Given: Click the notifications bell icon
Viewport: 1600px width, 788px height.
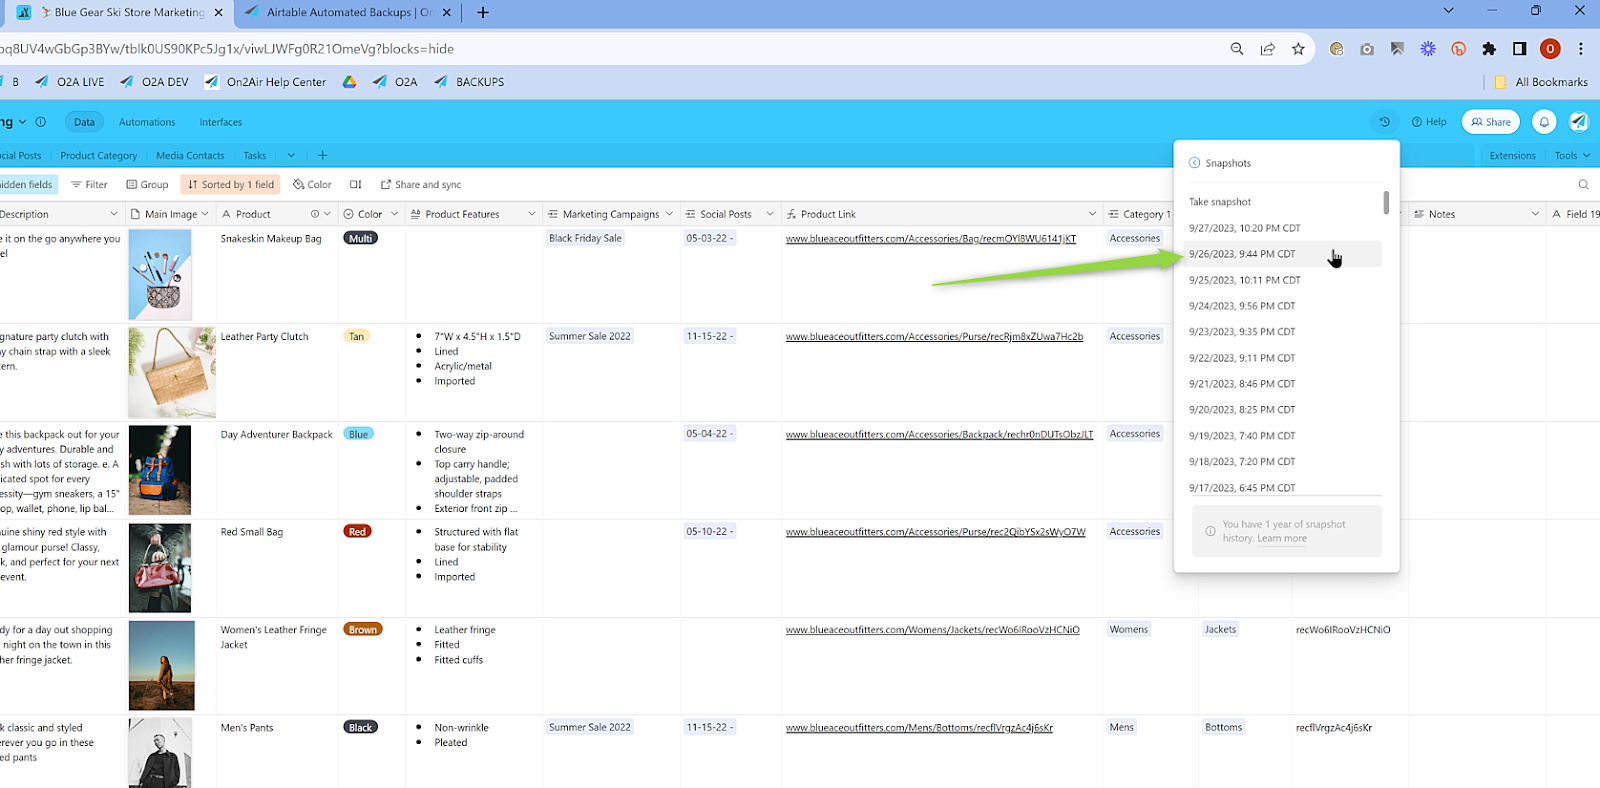Looking at the screenshot, I should point(1544,122).
